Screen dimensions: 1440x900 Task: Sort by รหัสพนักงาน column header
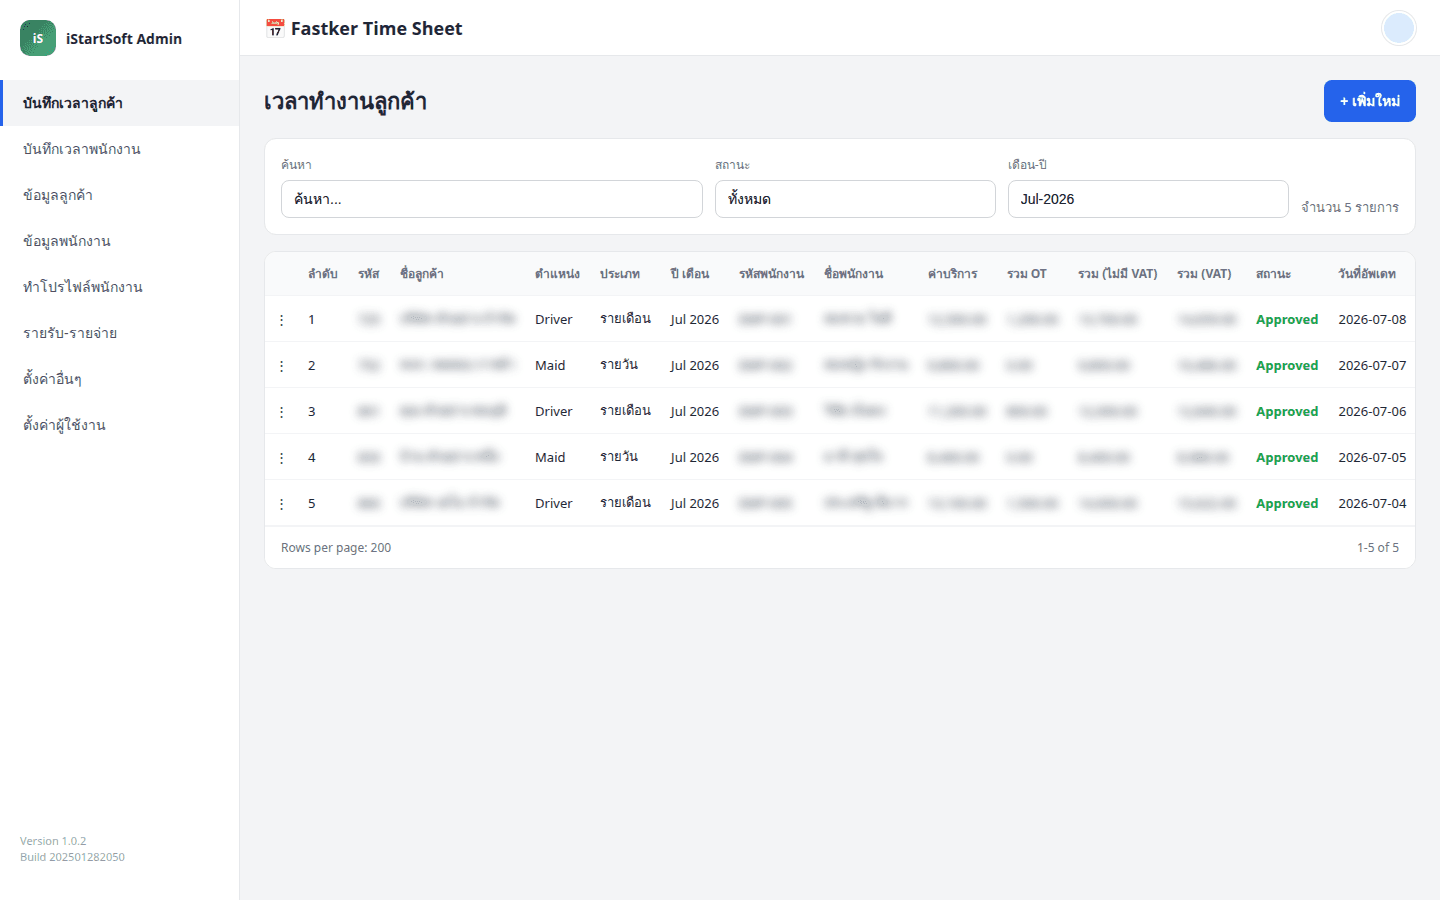pos(771,274)
